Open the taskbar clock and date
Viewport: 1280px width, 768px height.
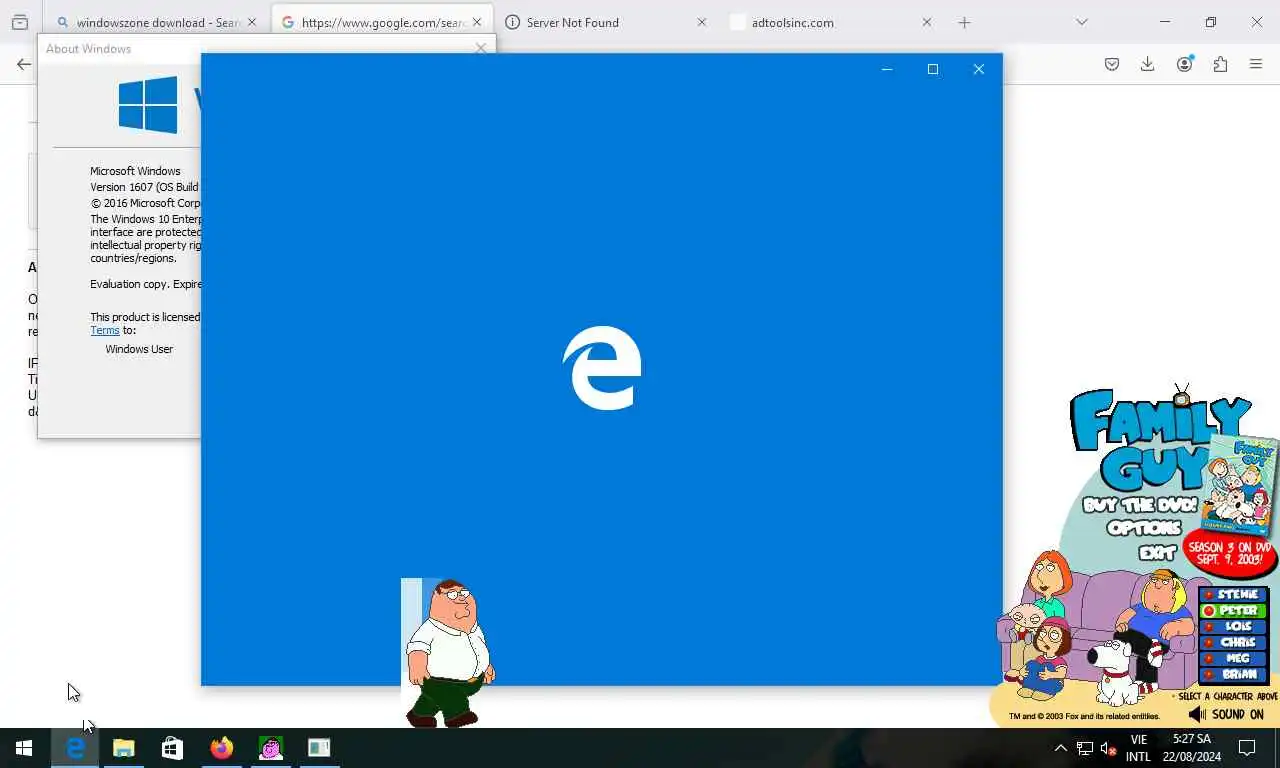tap(1192, 748)
